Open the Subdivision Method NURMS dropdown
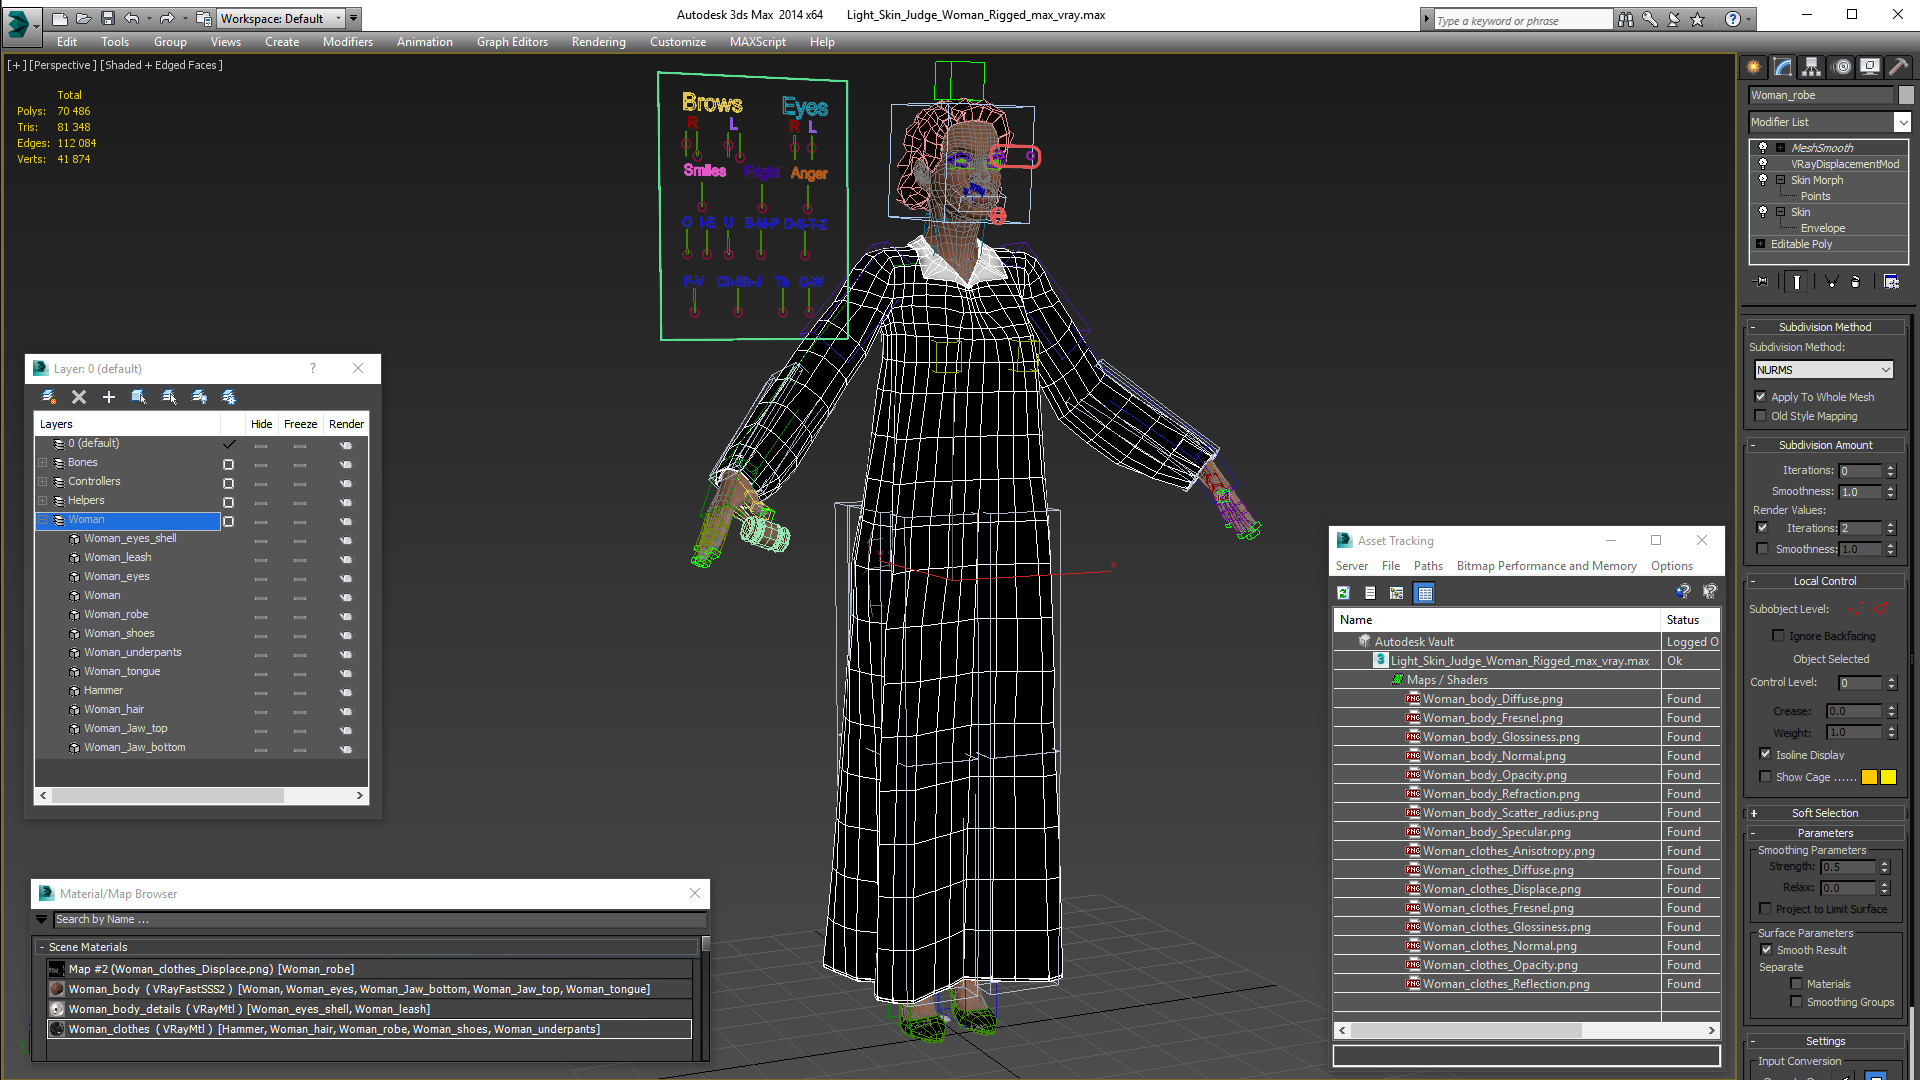Image resolution: width=1920 pixels, height=1080 pixels. (x=1824, y=370)
